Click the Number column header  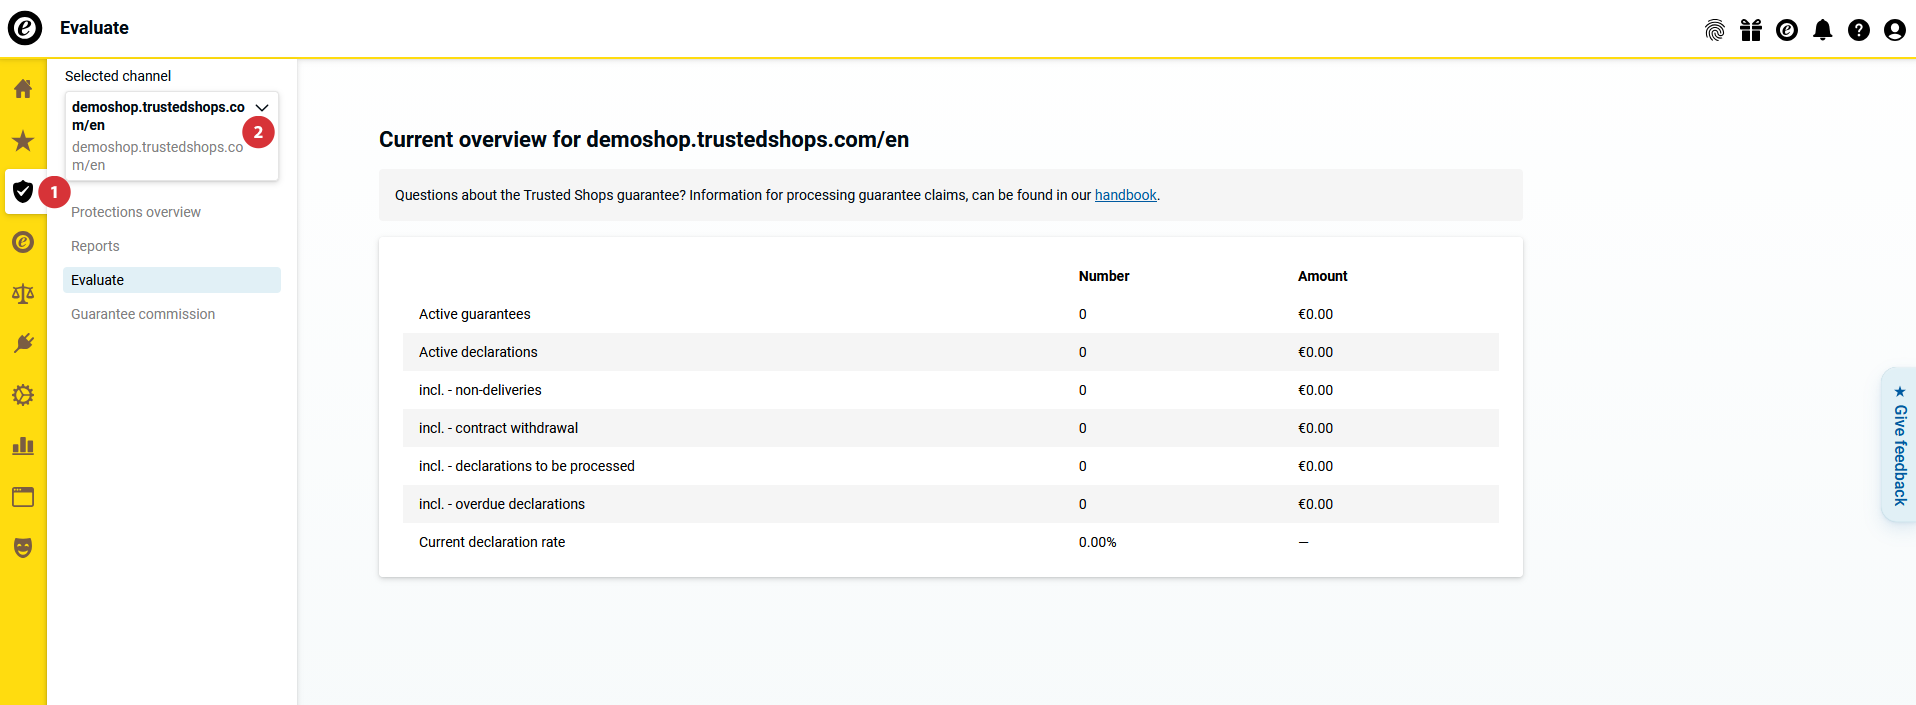pos(1104,276)
